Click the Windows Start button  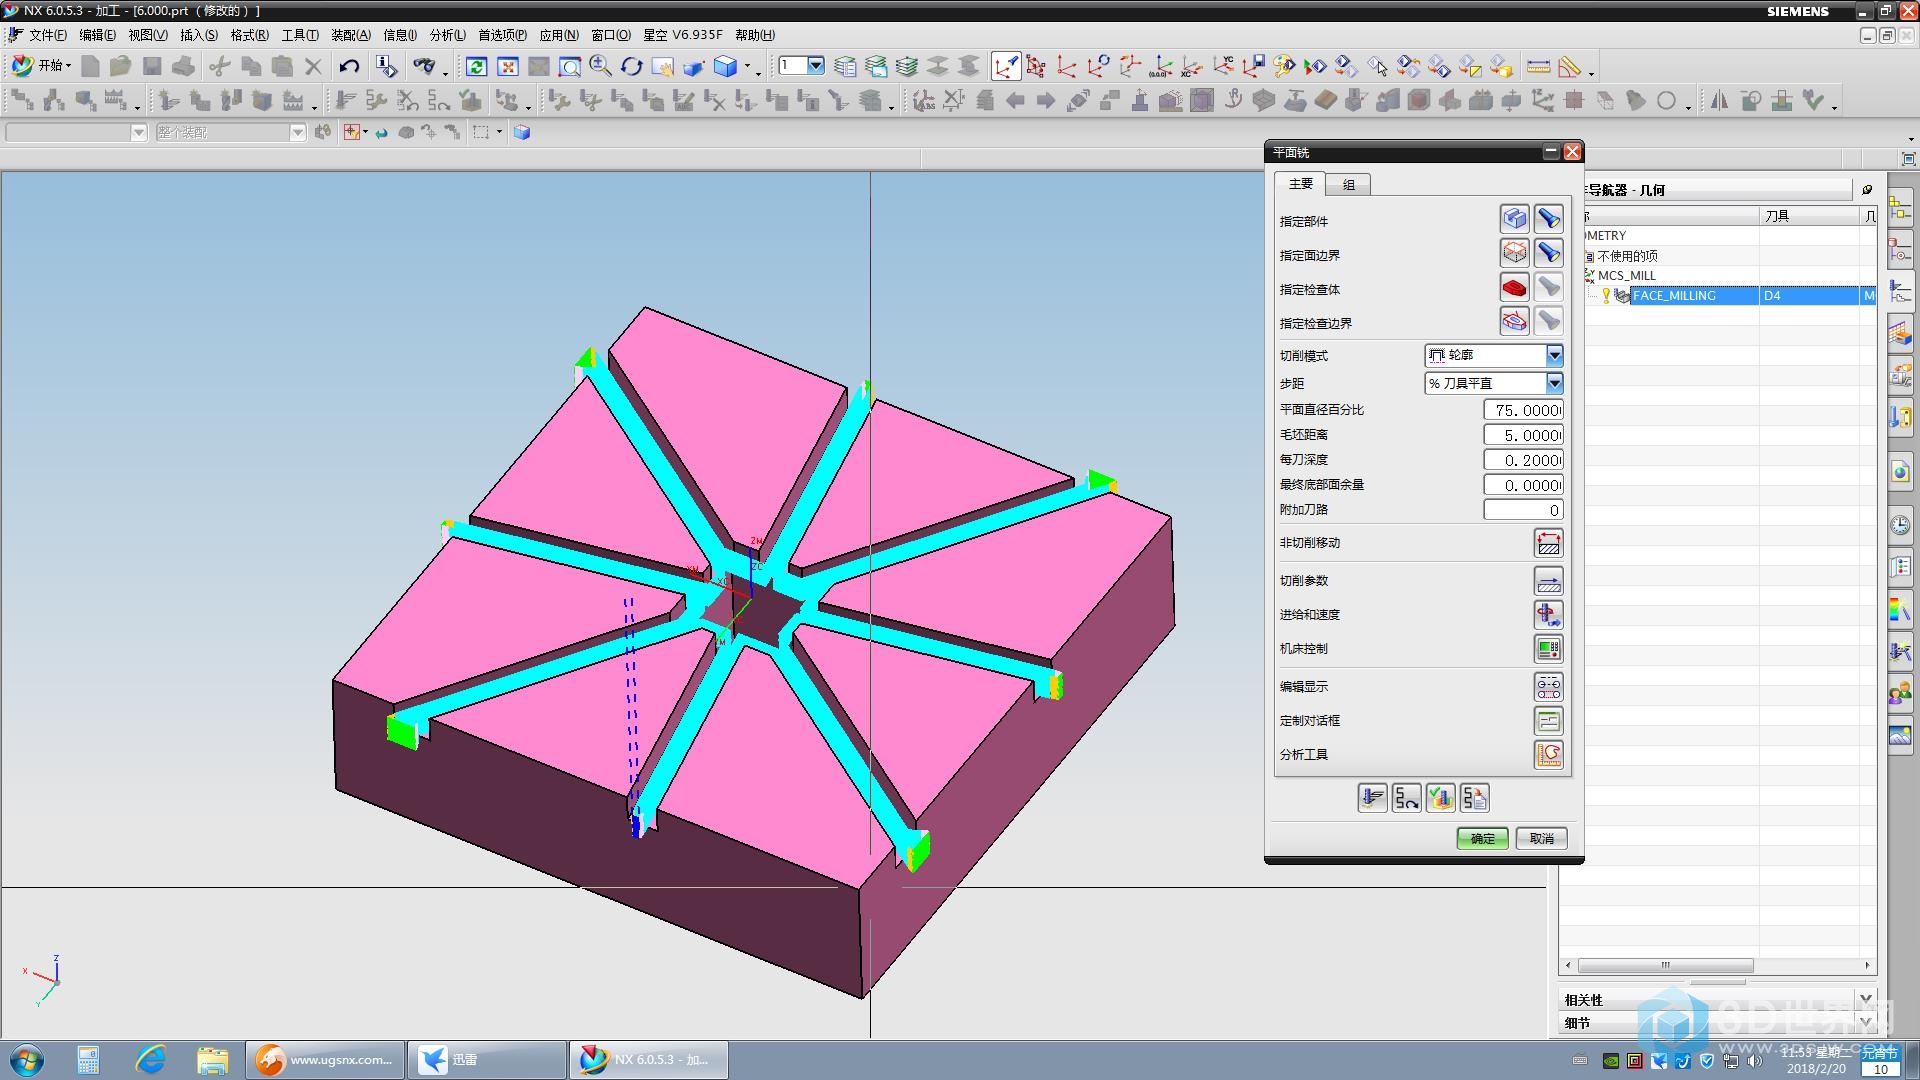(27, 1059)
